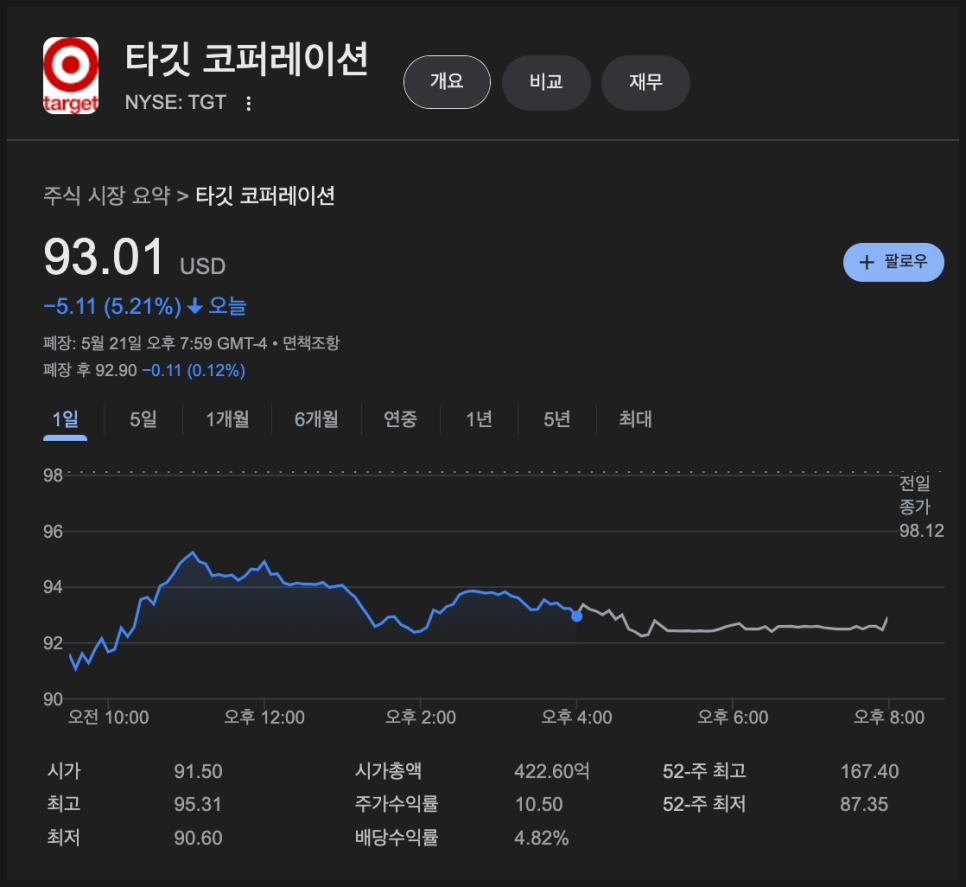Click the −5.11 (5.21%) daily change text

[113, 306]
